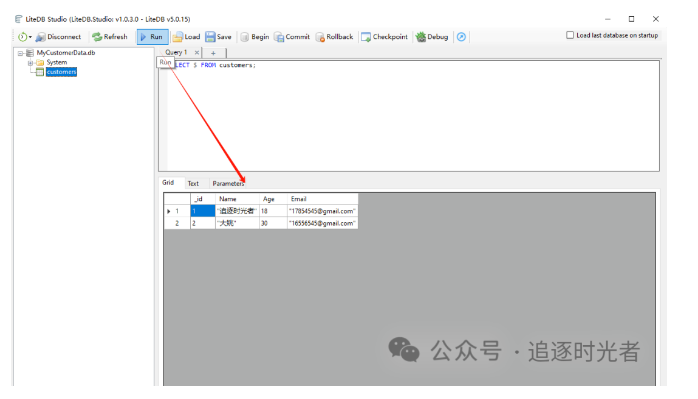Click the Name column header

tap(237, 199)
